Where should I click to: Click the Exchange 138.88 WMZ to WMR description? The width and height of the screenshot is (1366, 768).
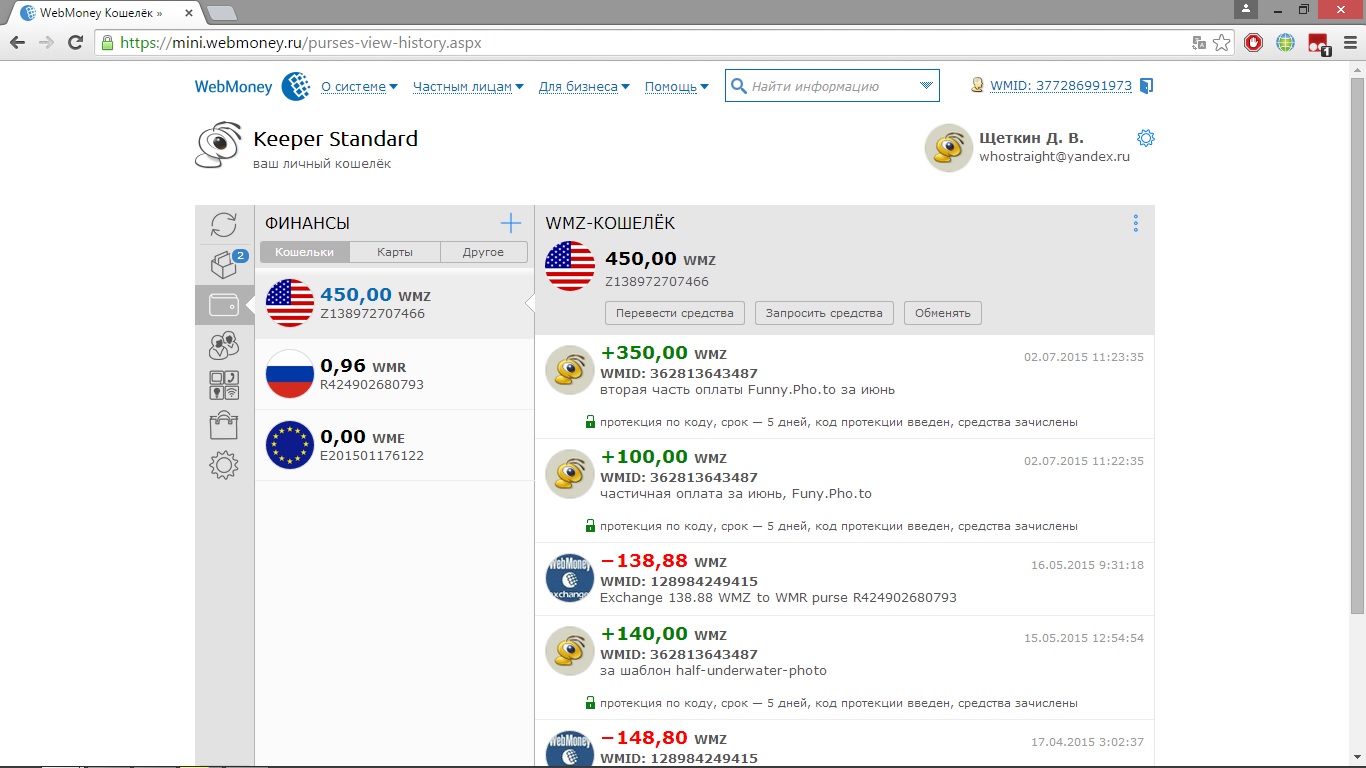pos(779,597)
